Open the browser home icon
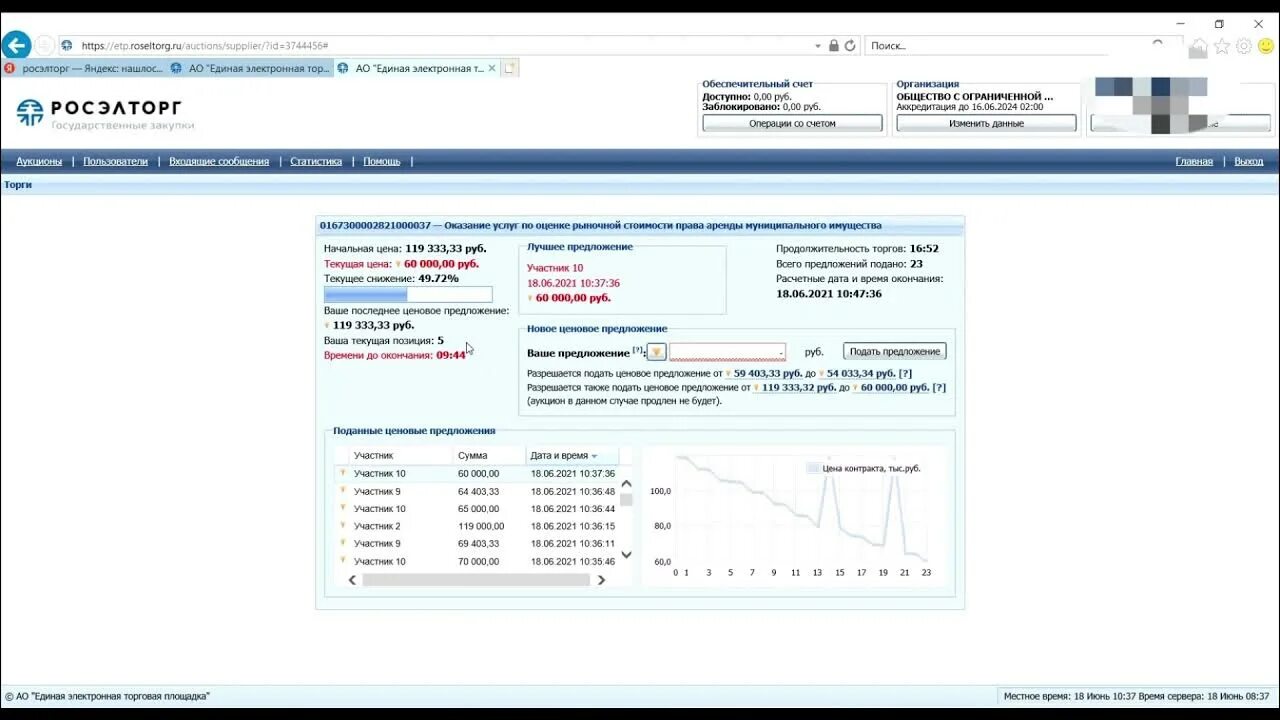 (x=1199, y=46)
